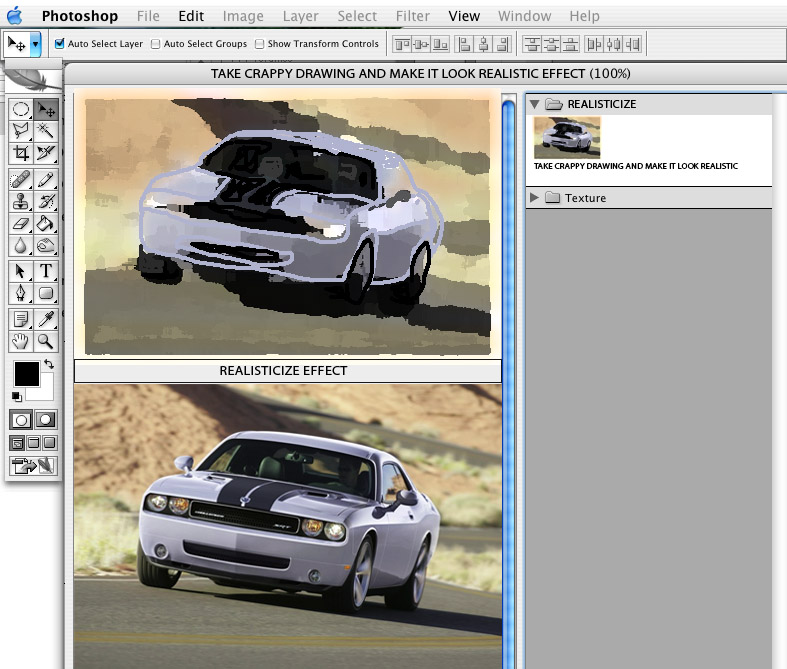Pick the Clone Stamp tool
The height and width of the screenshot is (669, 787).
pos(21,201)
